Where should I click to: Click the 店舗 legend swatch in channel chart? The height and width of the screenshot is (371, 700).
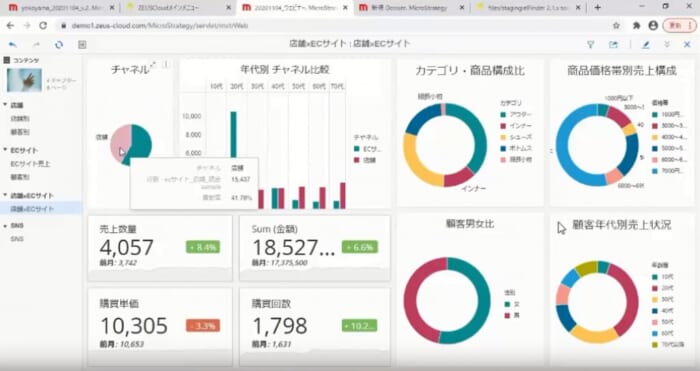click(x=357, y=160)
